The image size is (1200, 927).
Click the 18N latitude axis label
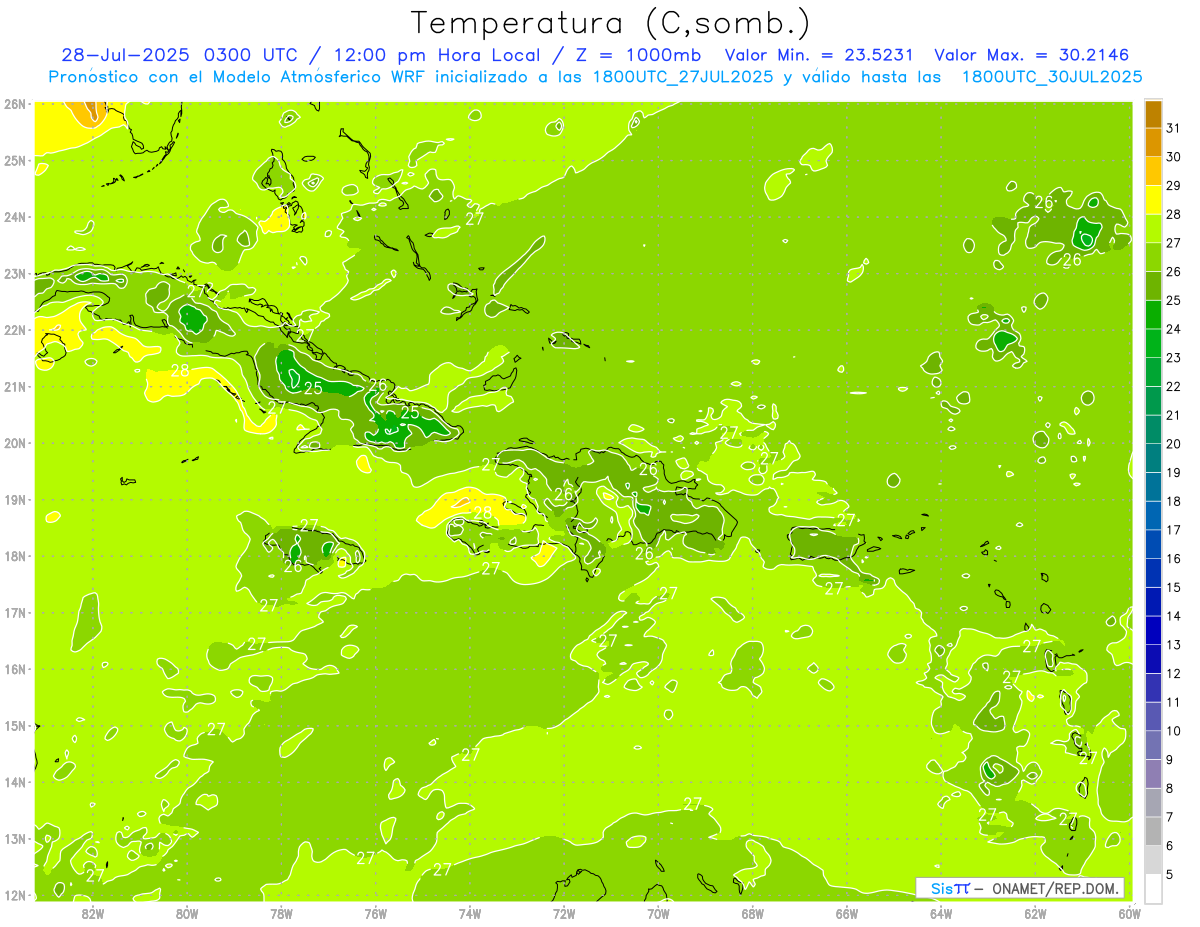click(14, 556)
